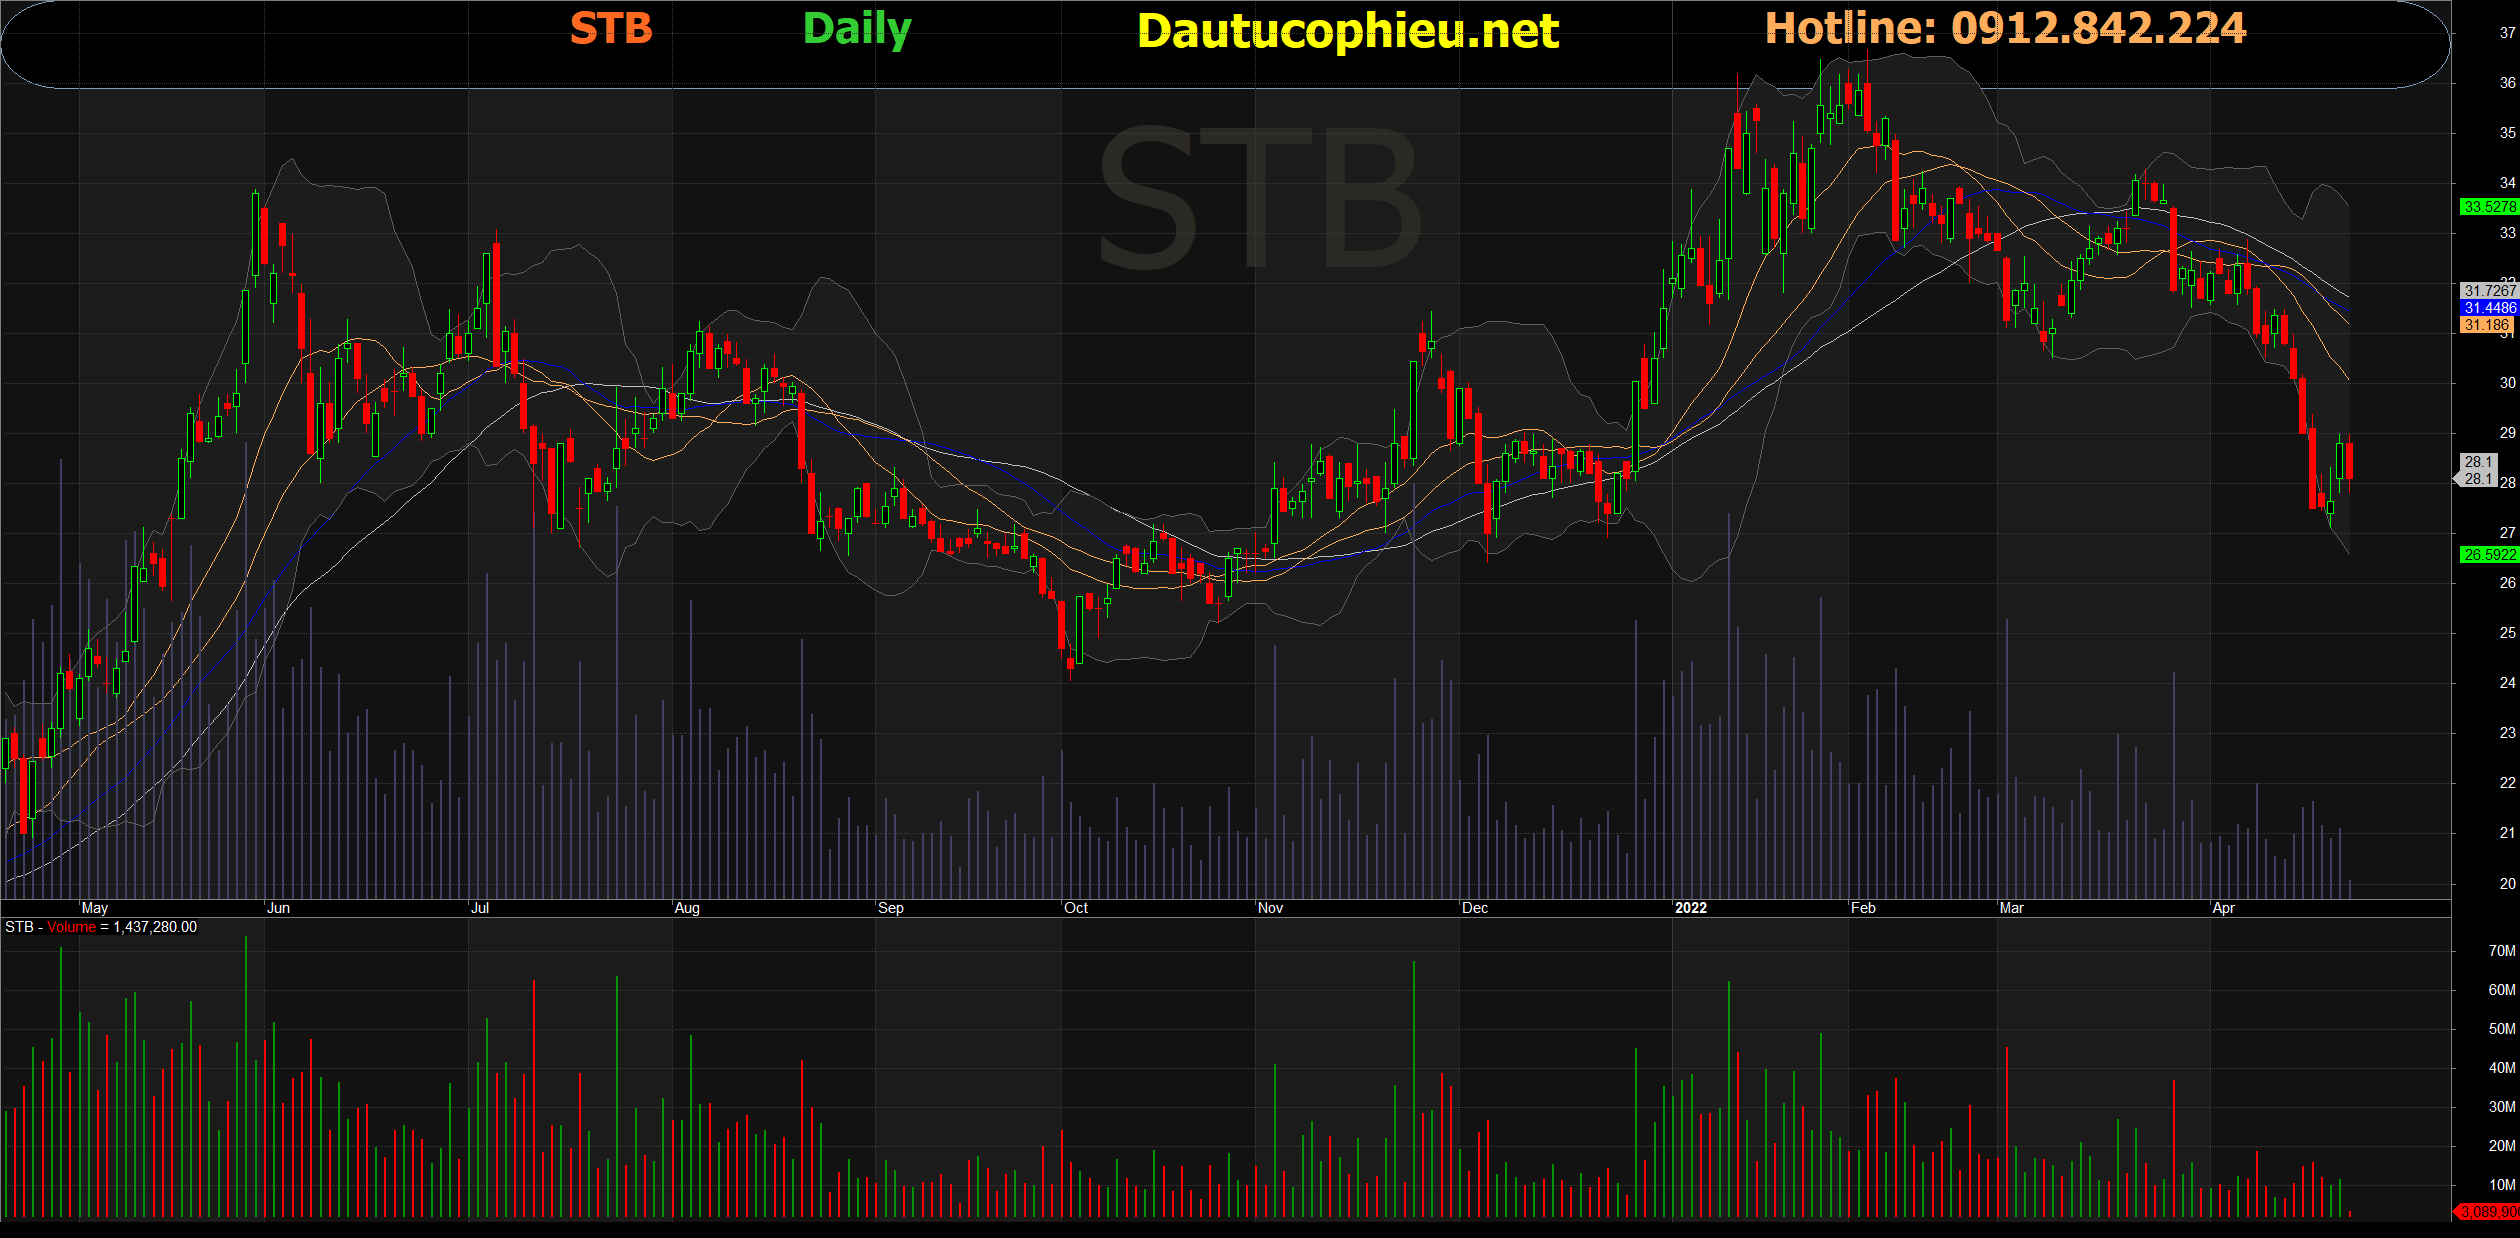
Task: Select the Jun month marker on time axis
Action: coord(278,908)
